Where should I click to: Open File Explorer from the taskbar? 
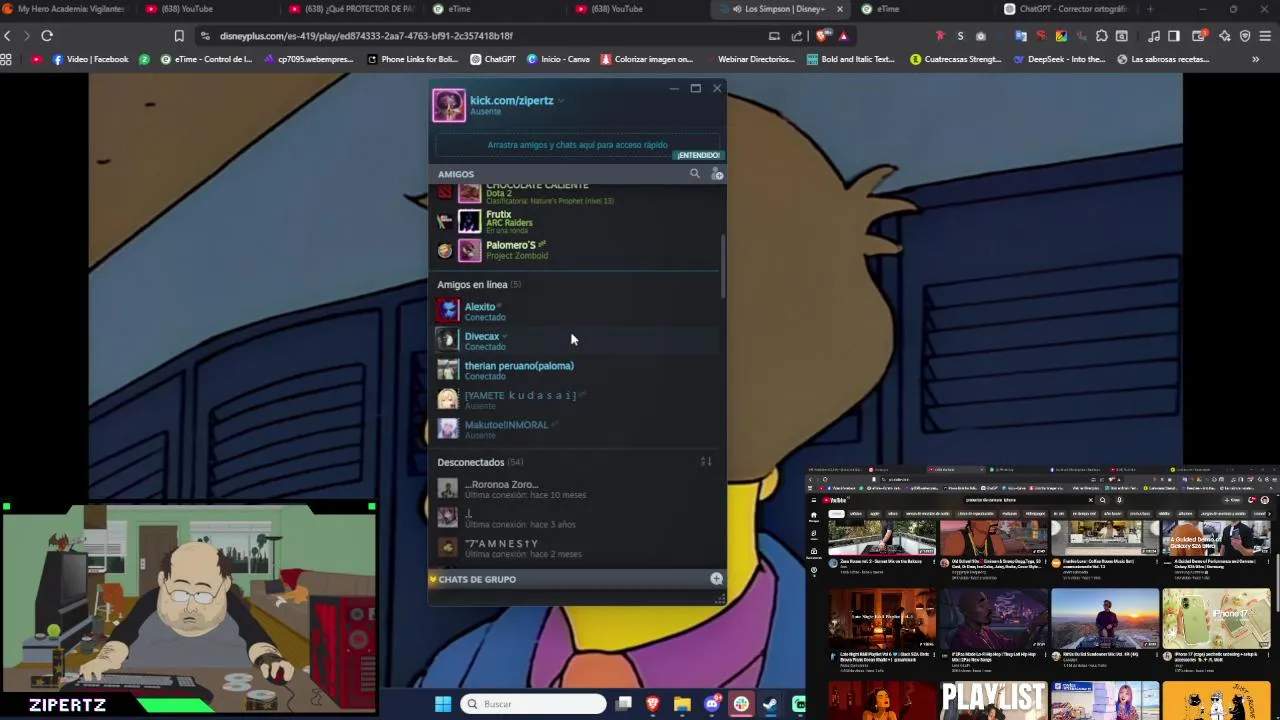[682, 704]
